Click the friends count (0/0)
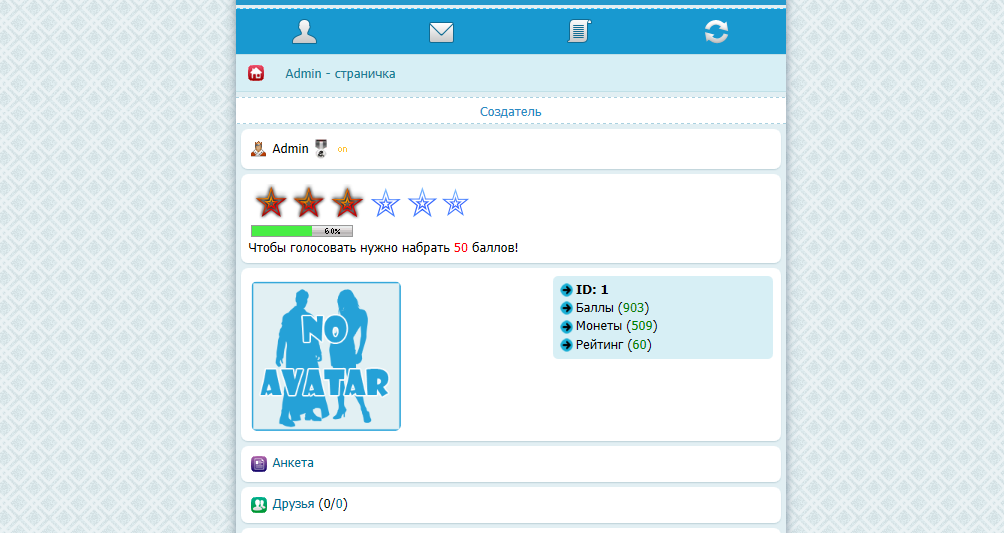Screen dimensions: 1004x533 [x=333, y=504]
